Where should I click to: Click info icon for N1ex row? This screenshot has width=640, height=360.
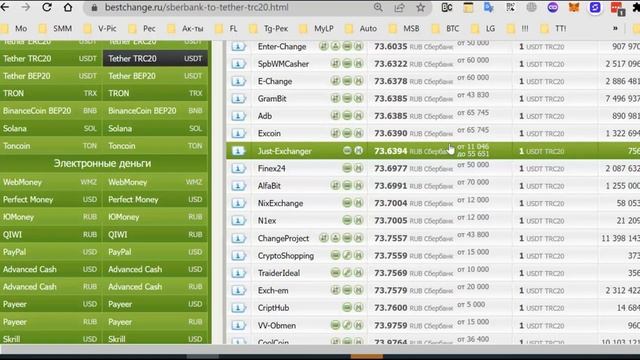point(238,221)
